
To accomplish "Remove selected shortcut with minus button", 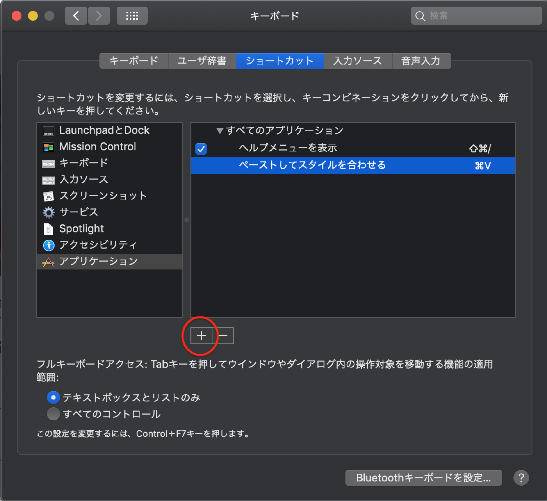I will [x=223, y=336].
